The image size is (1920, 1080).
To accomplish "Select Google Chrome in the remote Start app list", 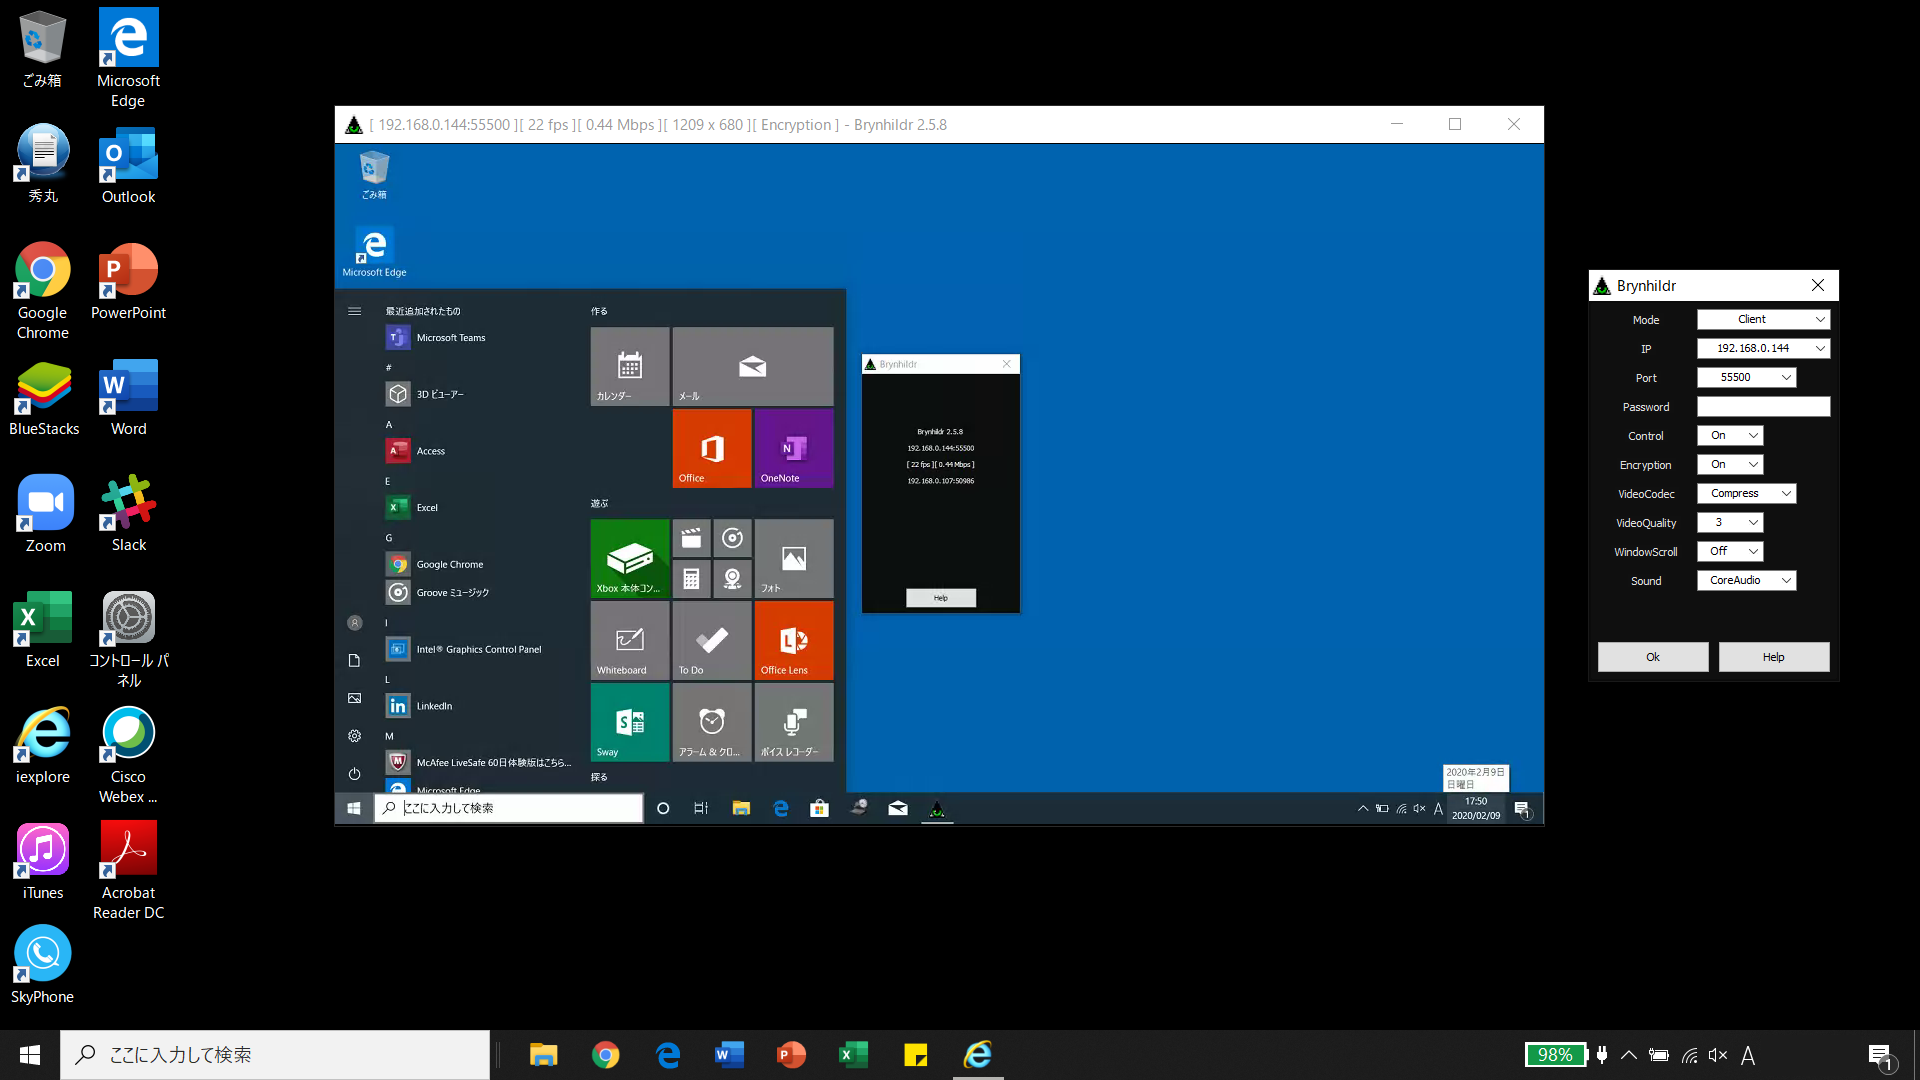I will tap(478, 564).
